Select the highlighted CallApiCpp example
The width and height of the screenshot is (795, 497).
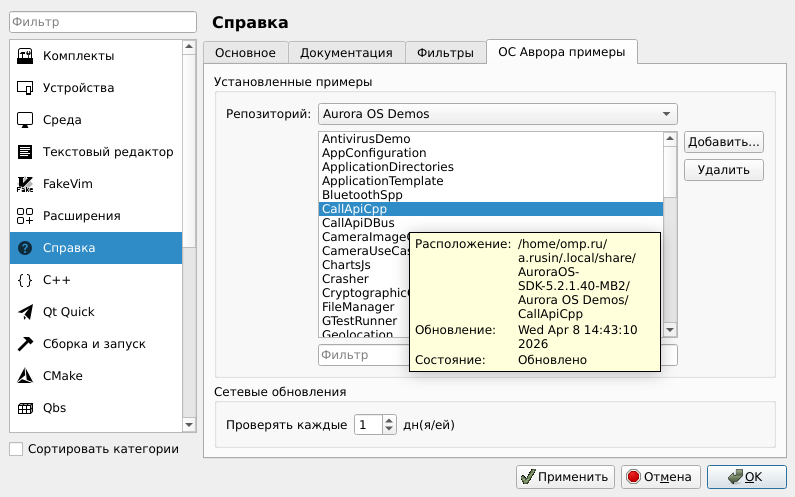tap(490, 209)
